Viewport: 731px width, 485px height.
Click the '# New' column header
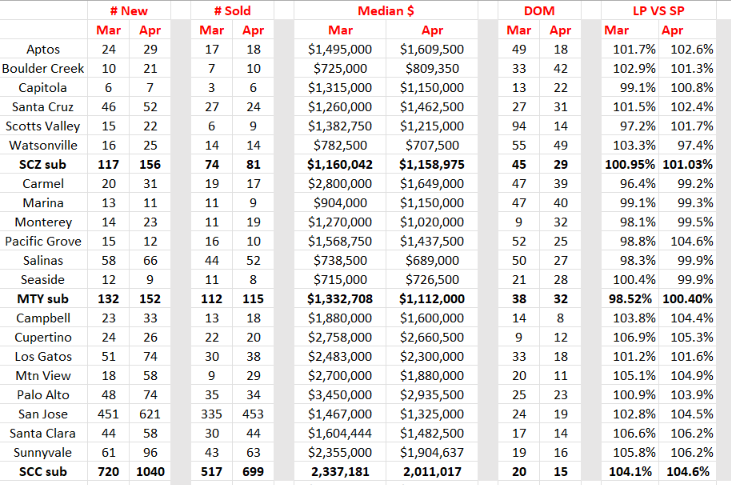coord(129,11)
